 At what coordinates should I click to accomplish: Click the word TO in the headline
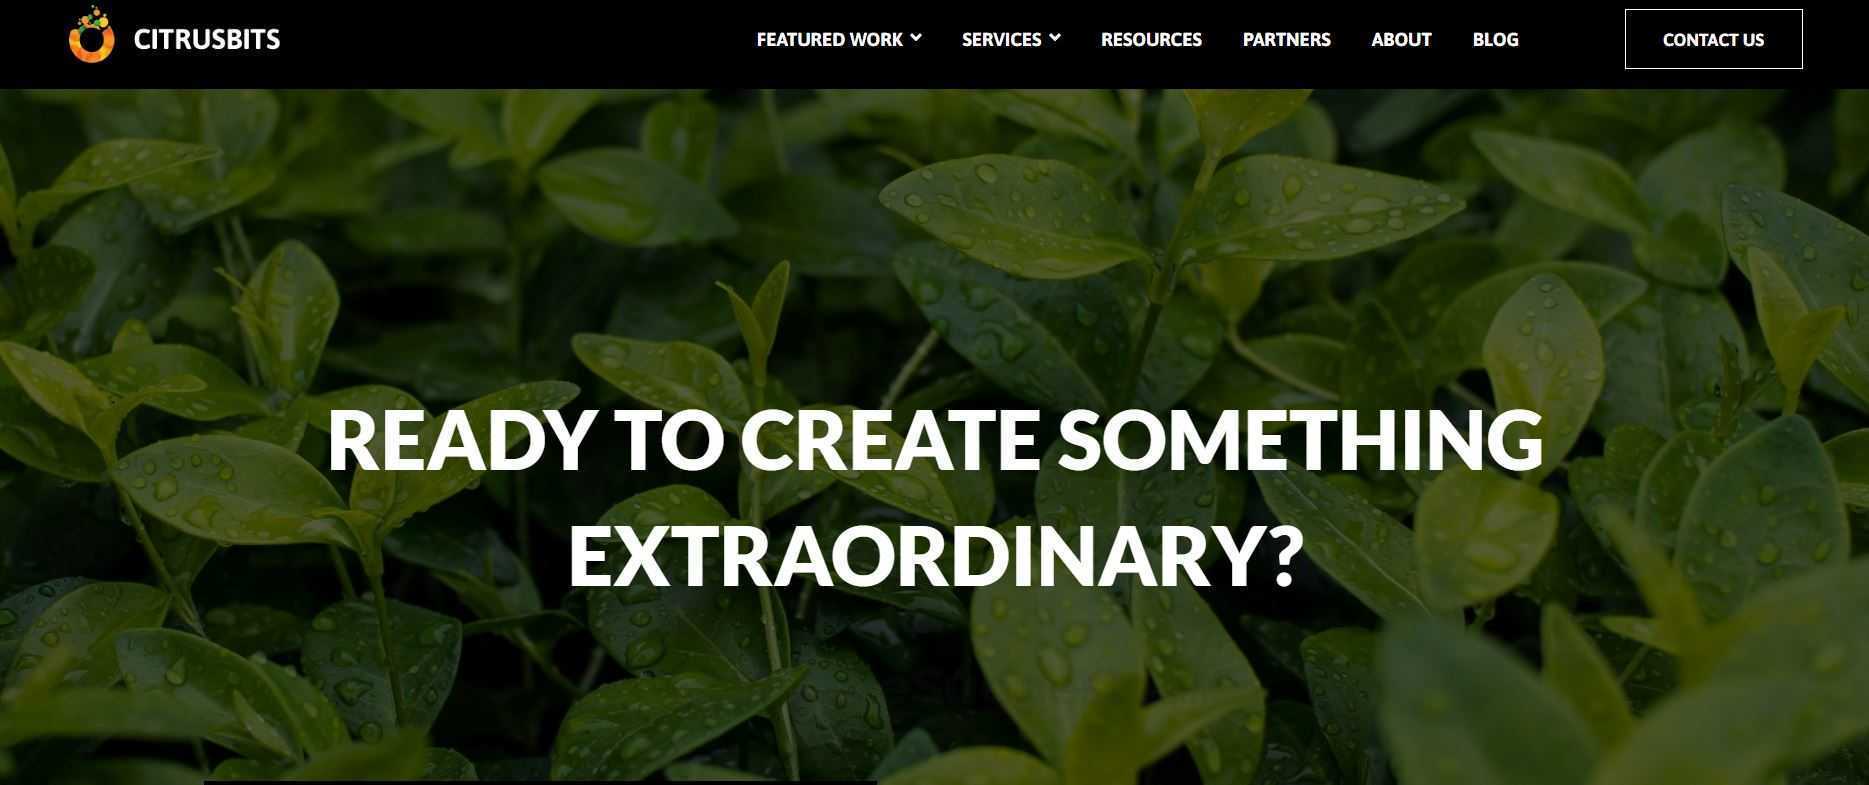pos(668,440)
